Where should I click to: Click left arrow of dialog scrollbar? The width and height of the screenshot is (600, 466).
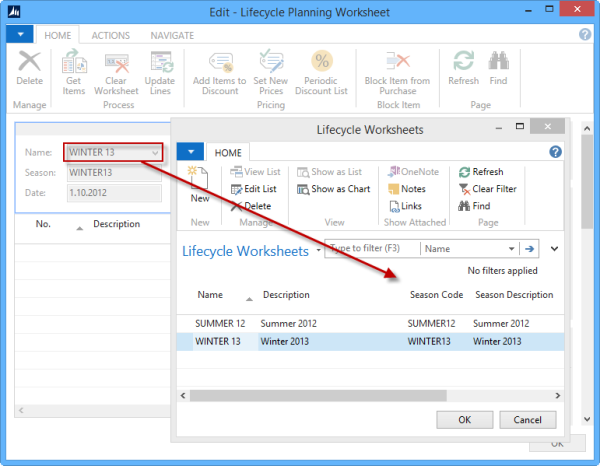coord(183,395)
